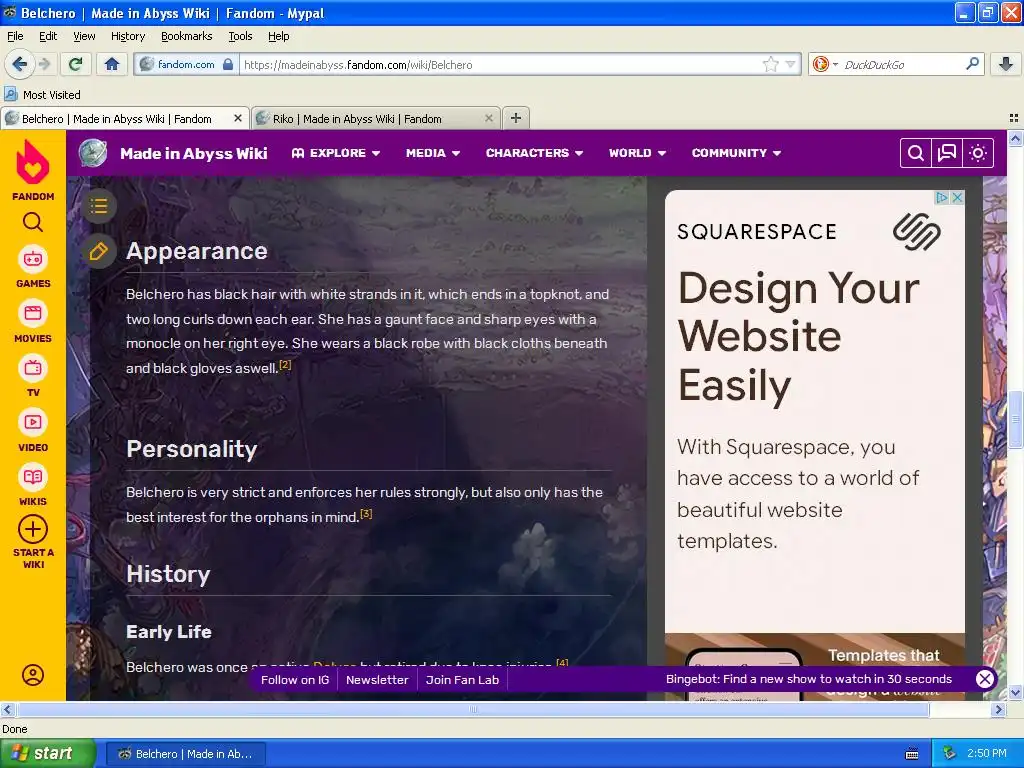
Task: Open the Fandom heart logo
Action: (x=33, y=162)
